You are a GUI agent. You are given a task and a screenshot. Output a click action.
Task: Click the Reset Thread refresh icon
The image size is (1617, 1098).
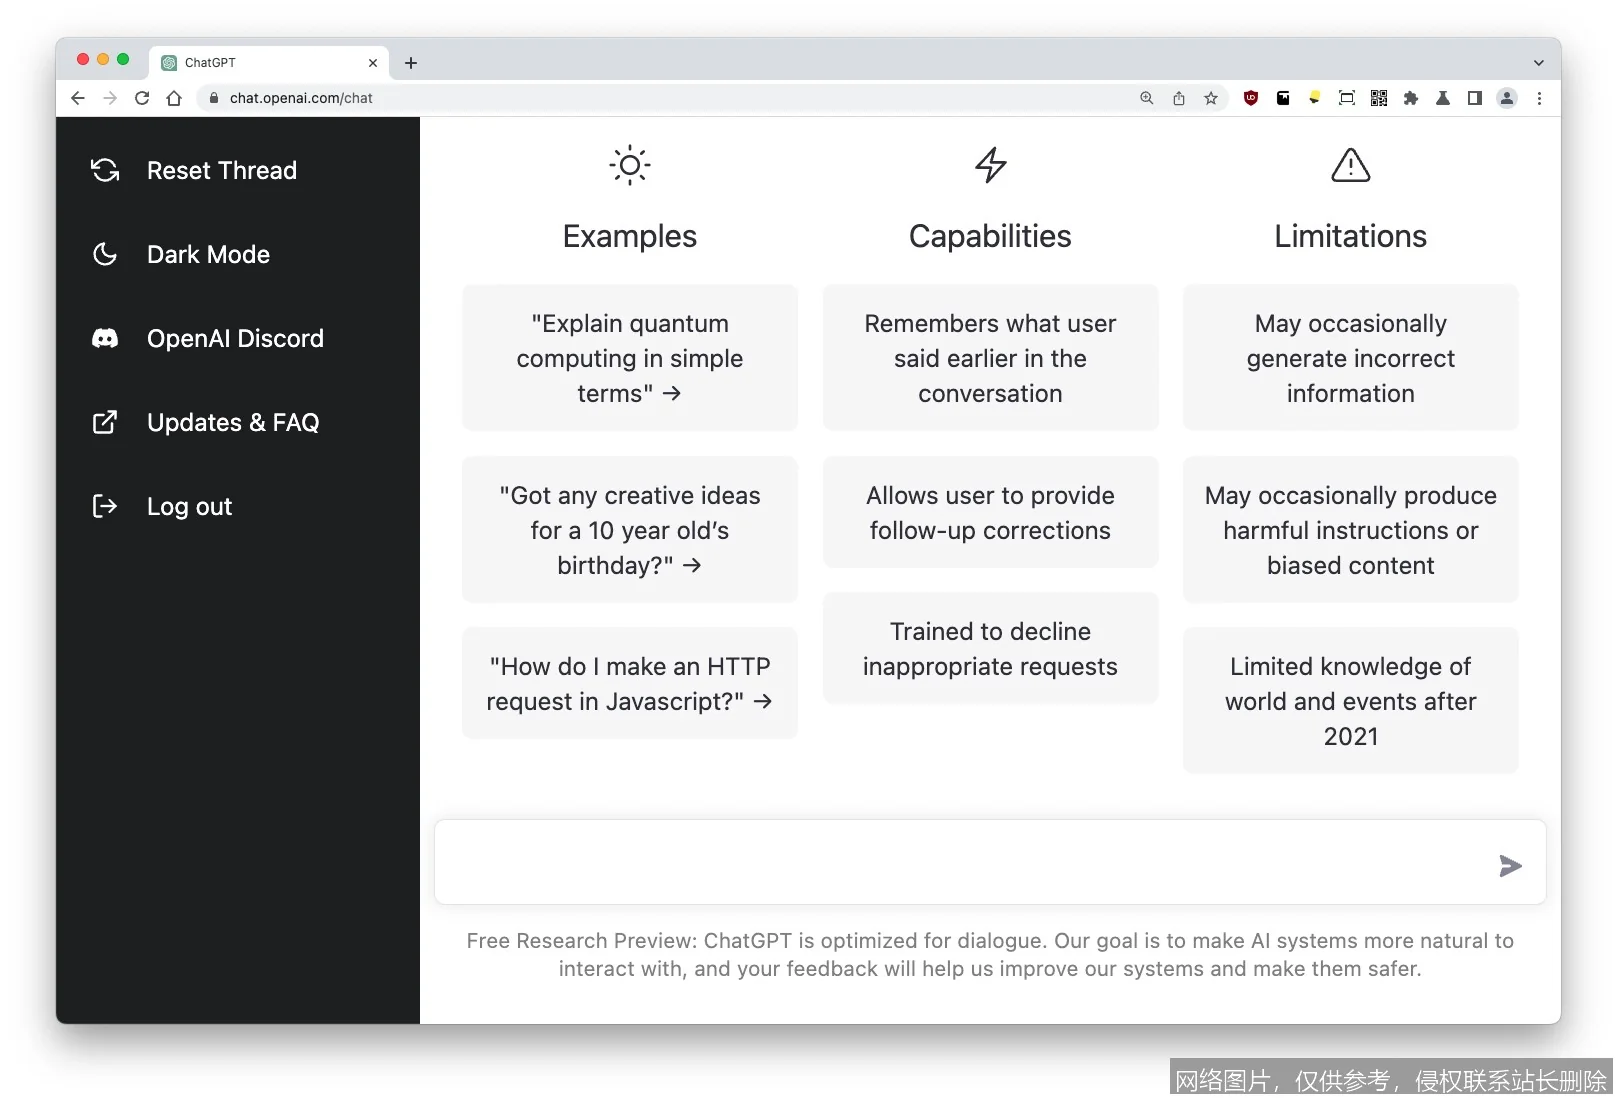pyautogui.click(x=105, y=170)
